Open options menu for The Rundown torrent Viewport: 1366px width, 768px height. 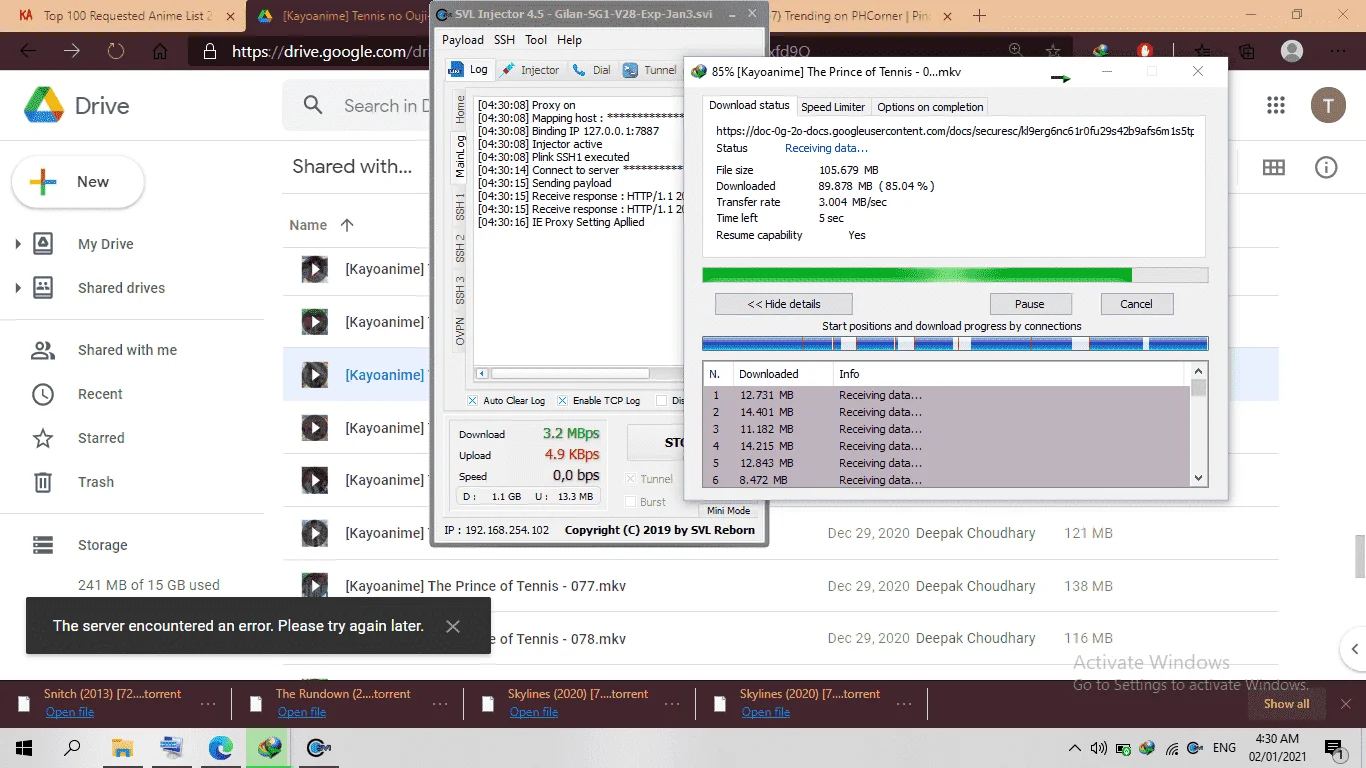440,703
